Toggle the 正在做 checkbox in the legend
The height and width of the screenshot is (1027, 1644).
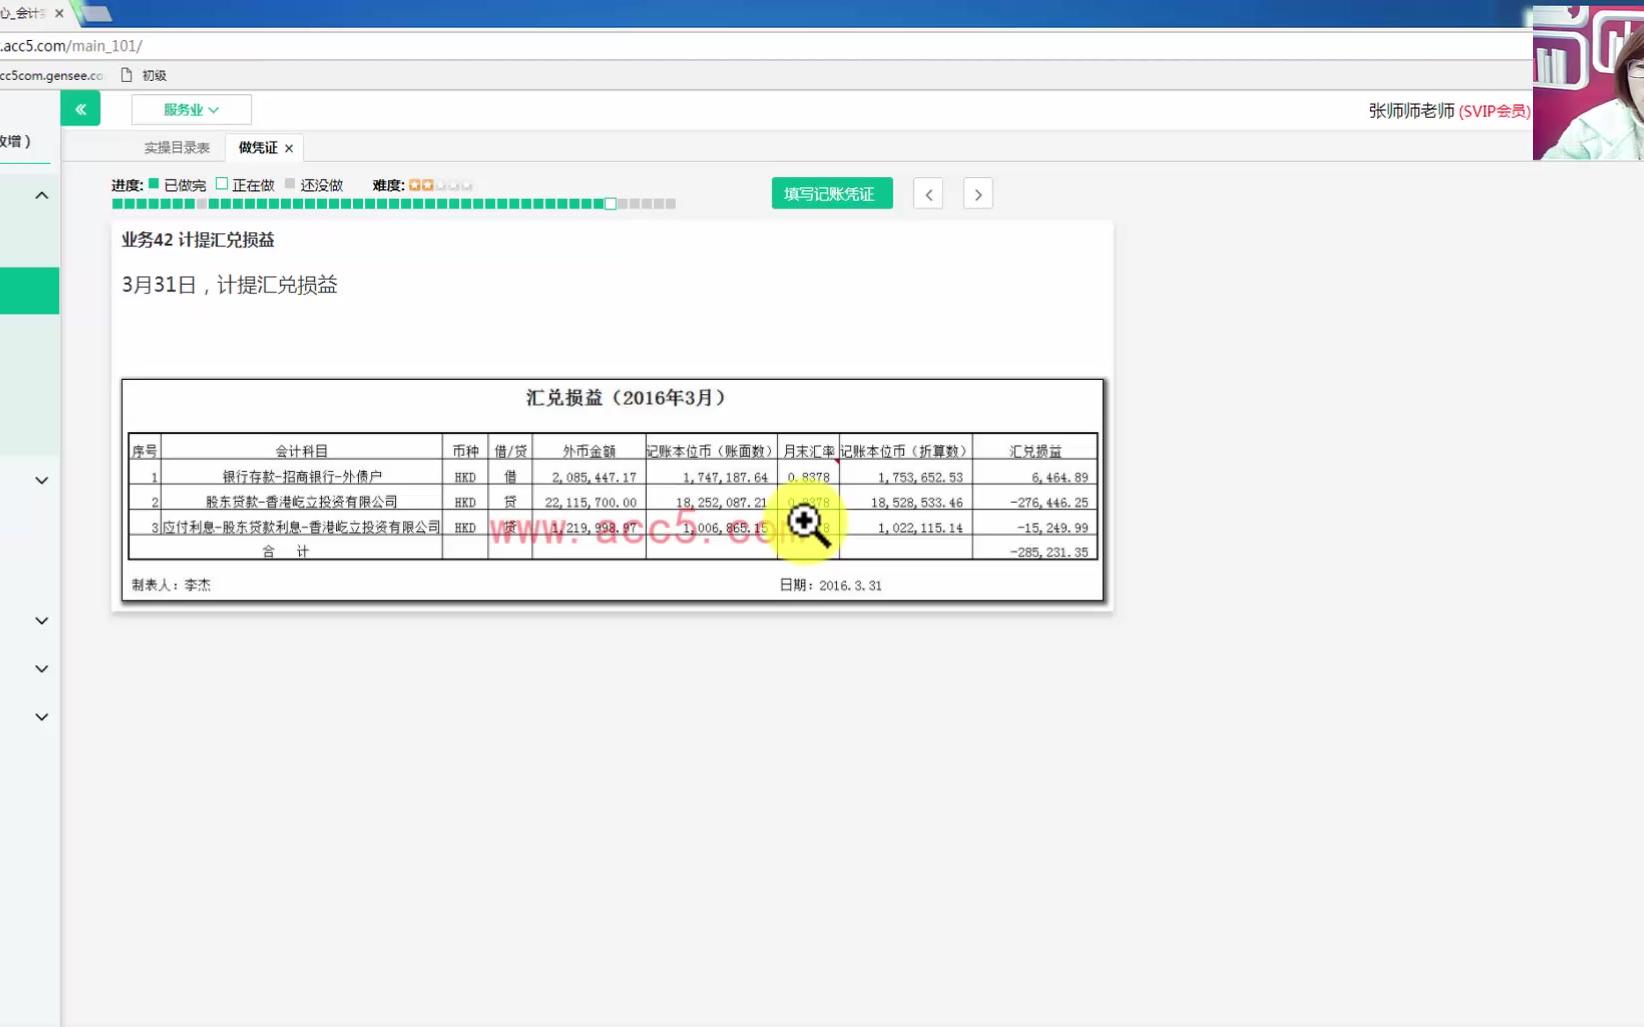click(220, 184)
